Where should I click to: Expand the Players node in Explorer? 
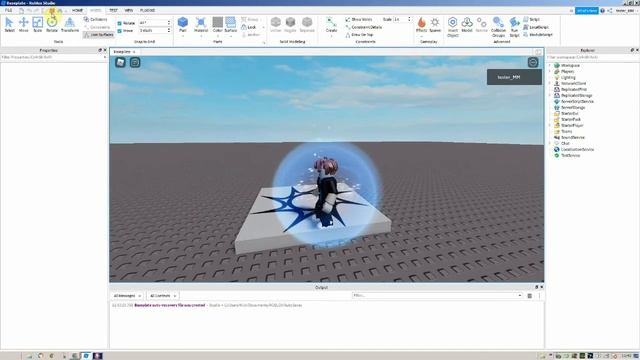(550, 71)
